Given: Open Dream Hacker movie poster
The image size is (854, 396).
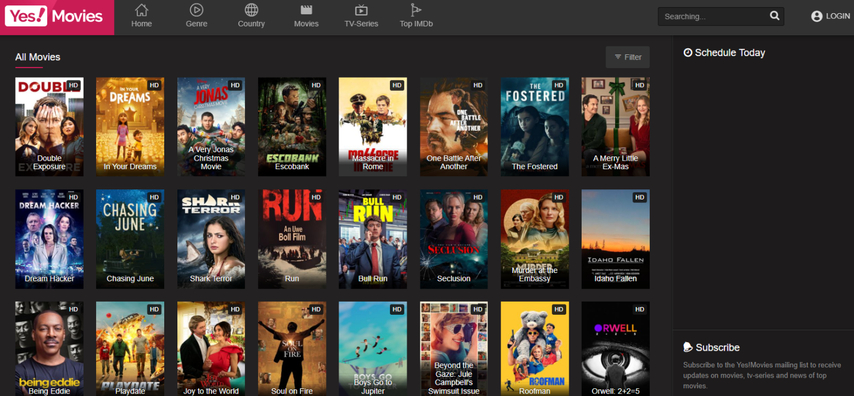Looking at the screenshot, I should pos(49,239).
